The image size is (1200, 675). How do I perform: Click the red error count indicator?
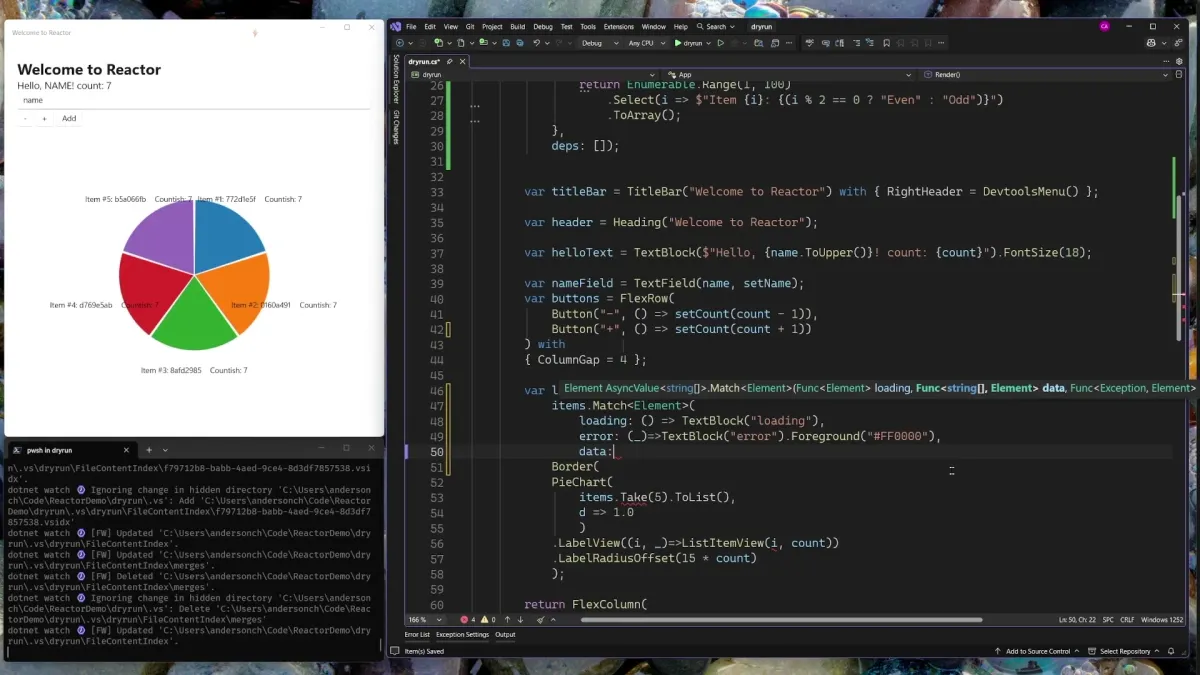click(468, 619)
